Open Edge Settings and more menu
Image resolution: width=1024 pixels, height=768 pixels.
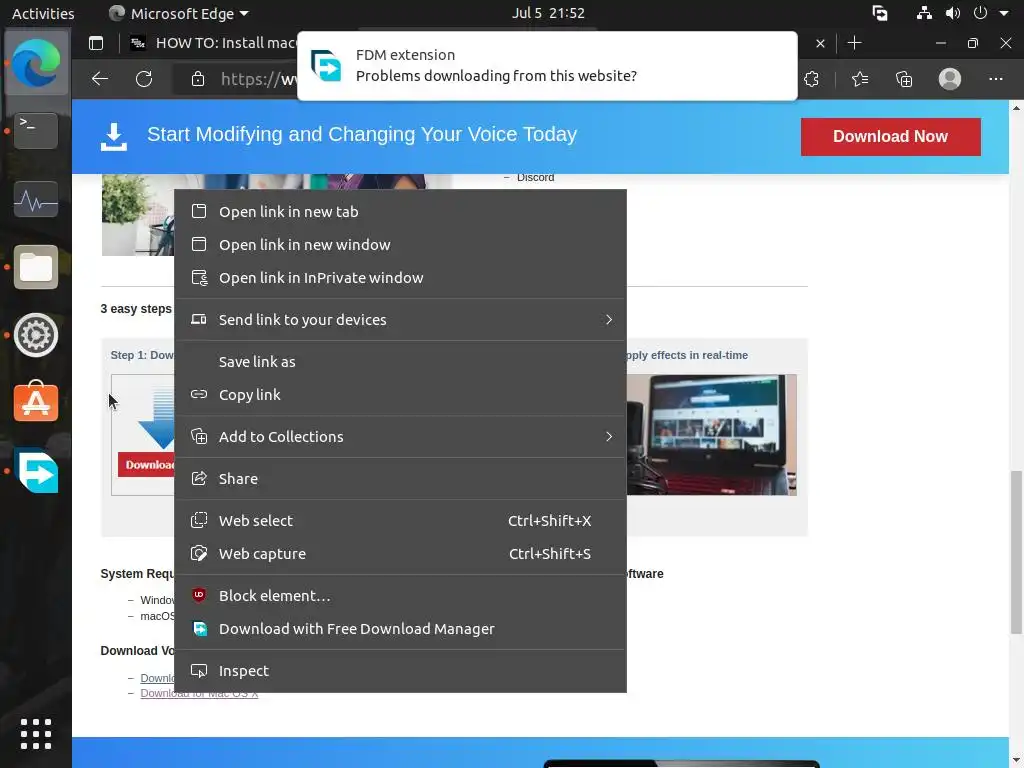(996, 79)
